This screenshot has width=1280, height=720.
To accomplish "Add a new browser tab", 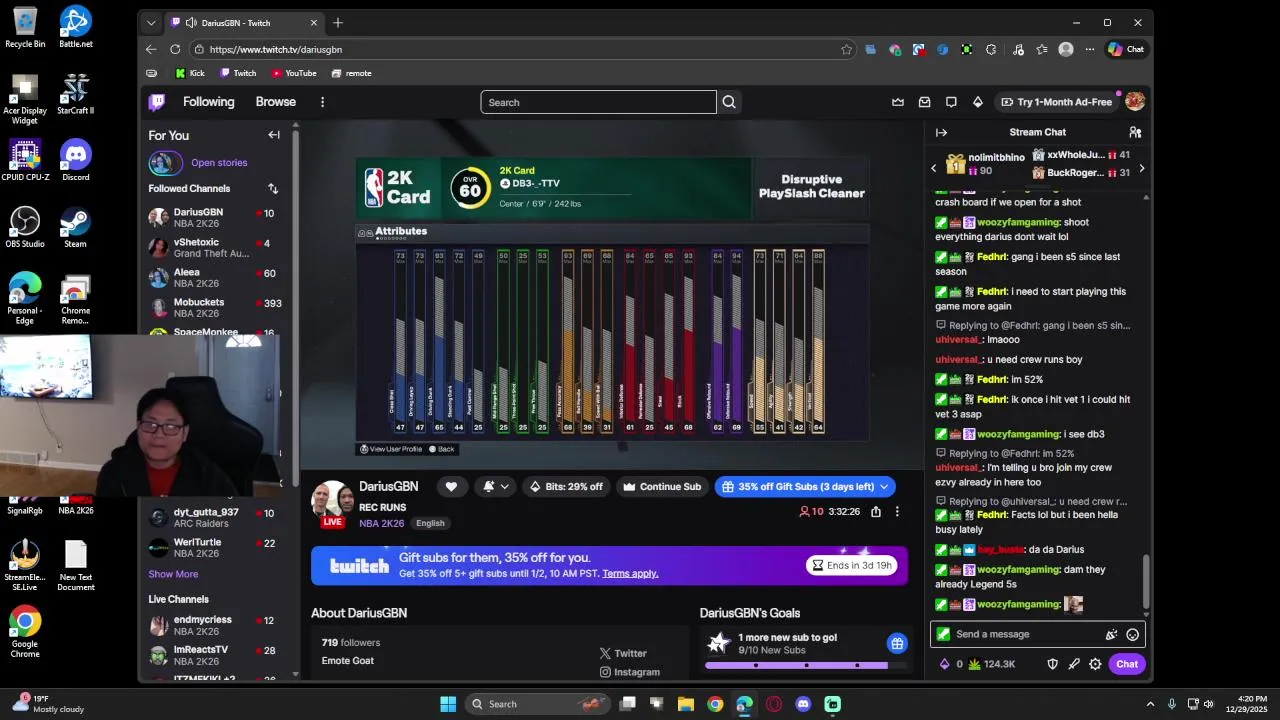I will click(338, 22).
